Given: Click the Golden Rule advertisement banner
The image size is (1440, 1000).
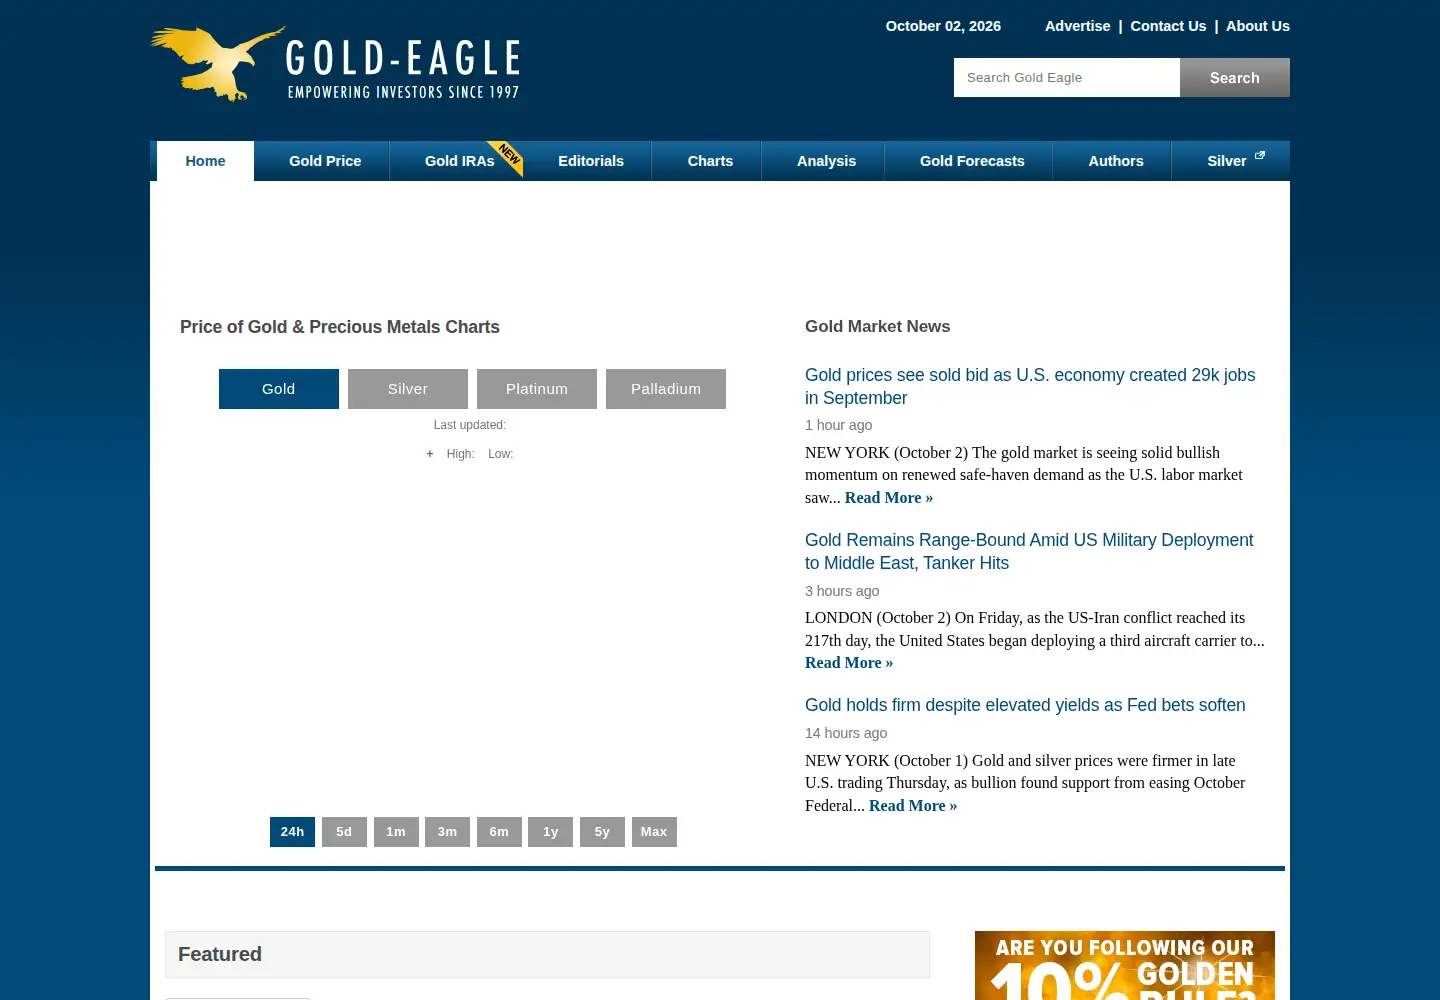Looking at the screenshot, I should click(x=1125, y=966).
